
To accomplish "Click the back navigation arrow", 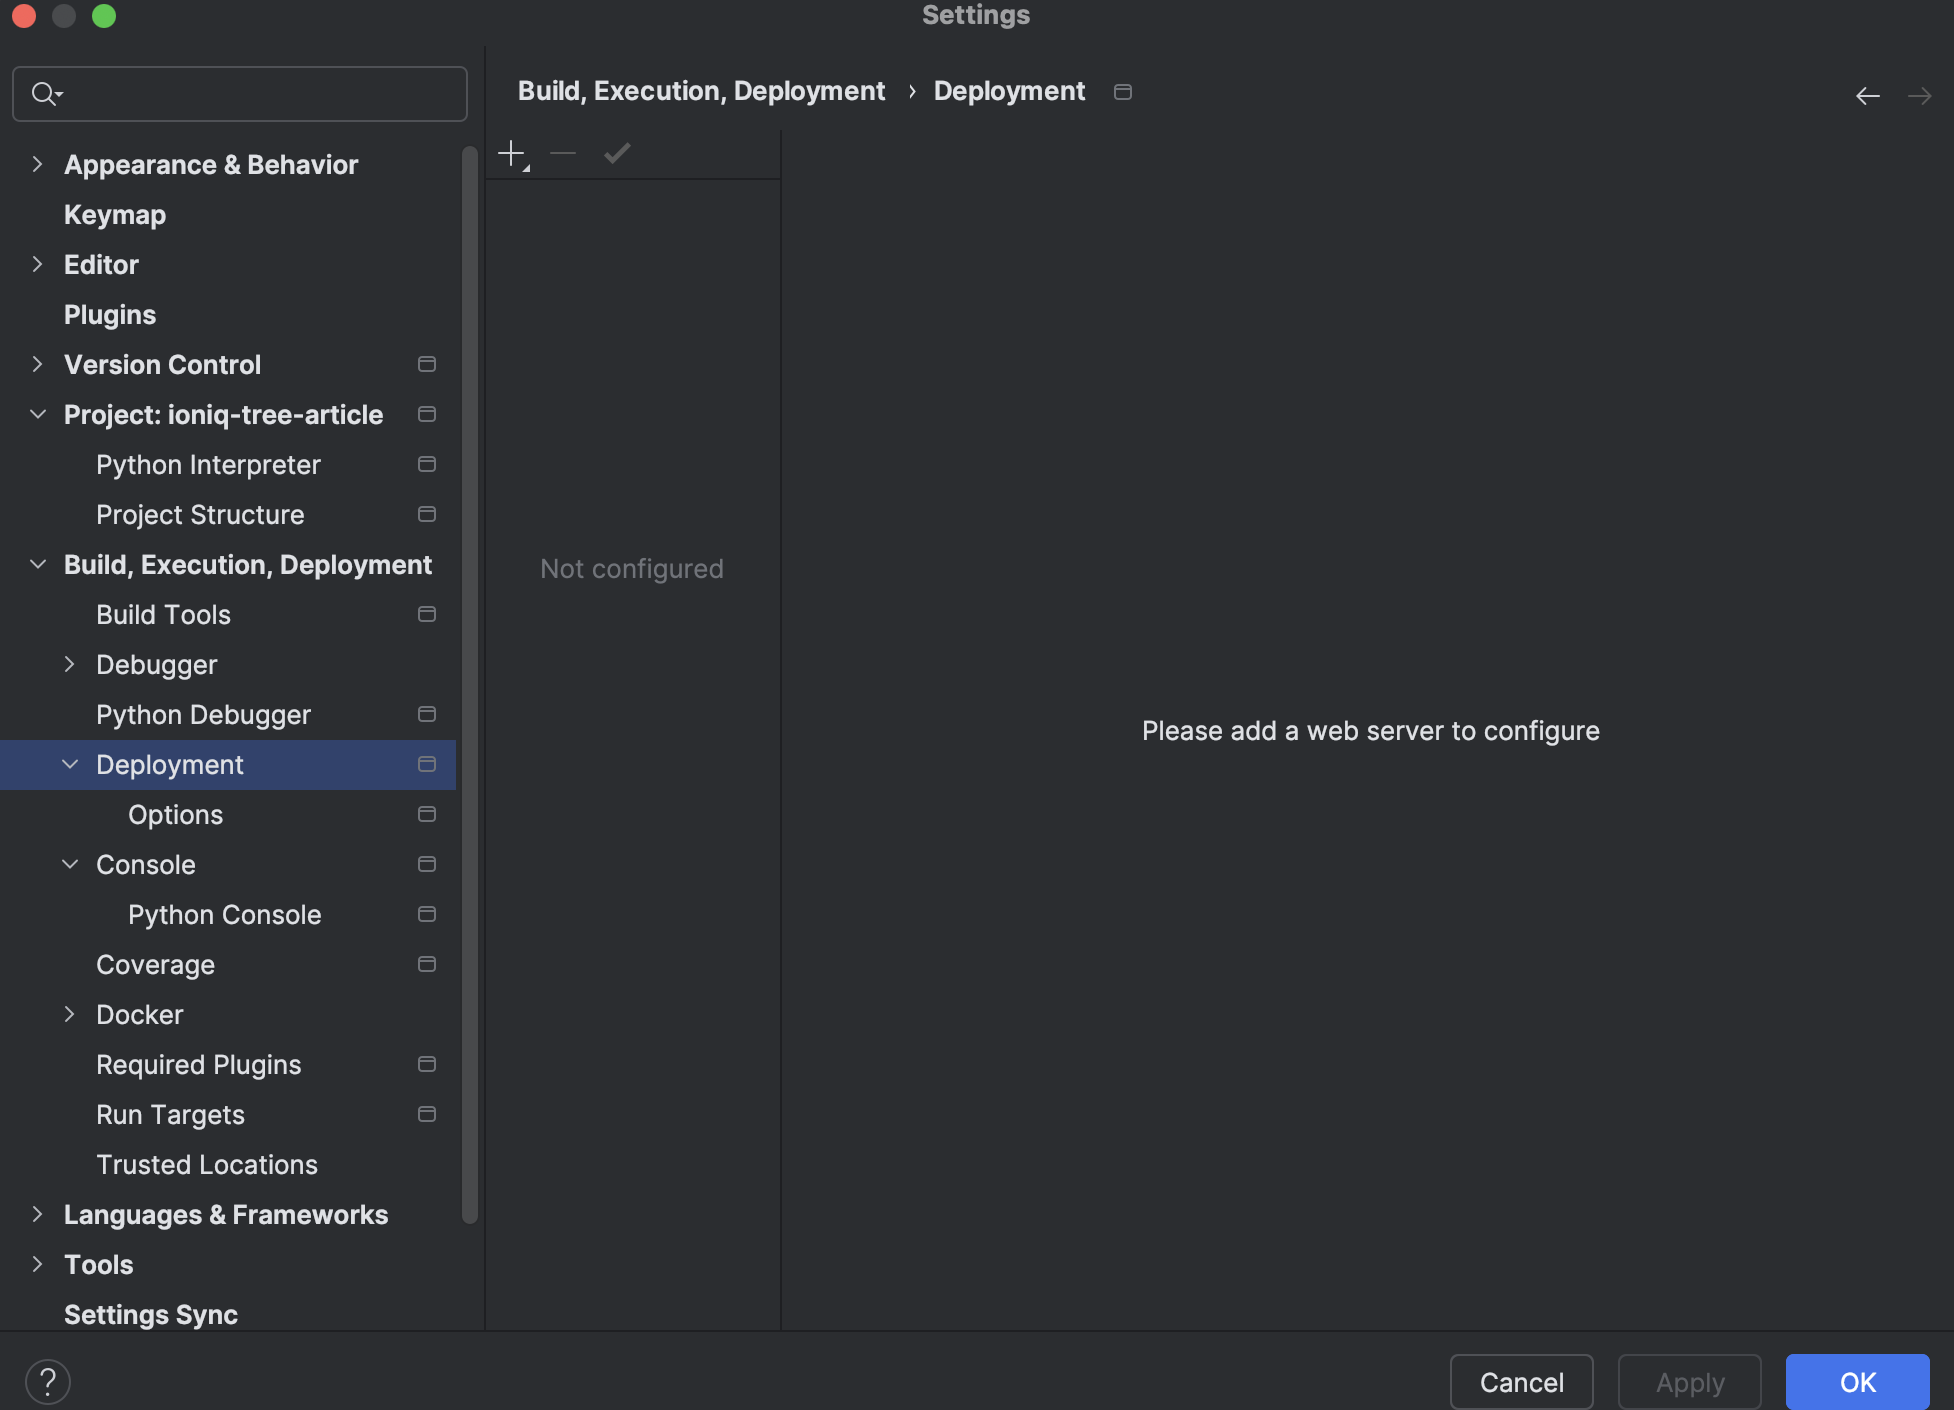I will [1867, 96].
